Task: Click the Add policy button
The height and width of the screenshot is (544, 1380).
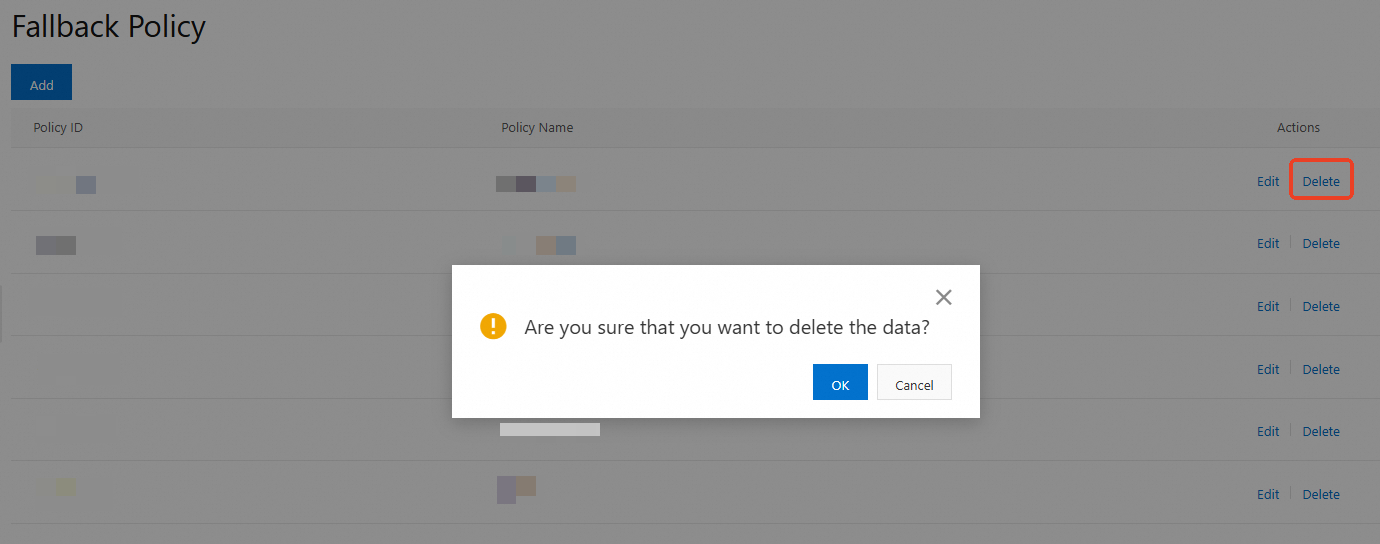Action: tap(41, 84)
